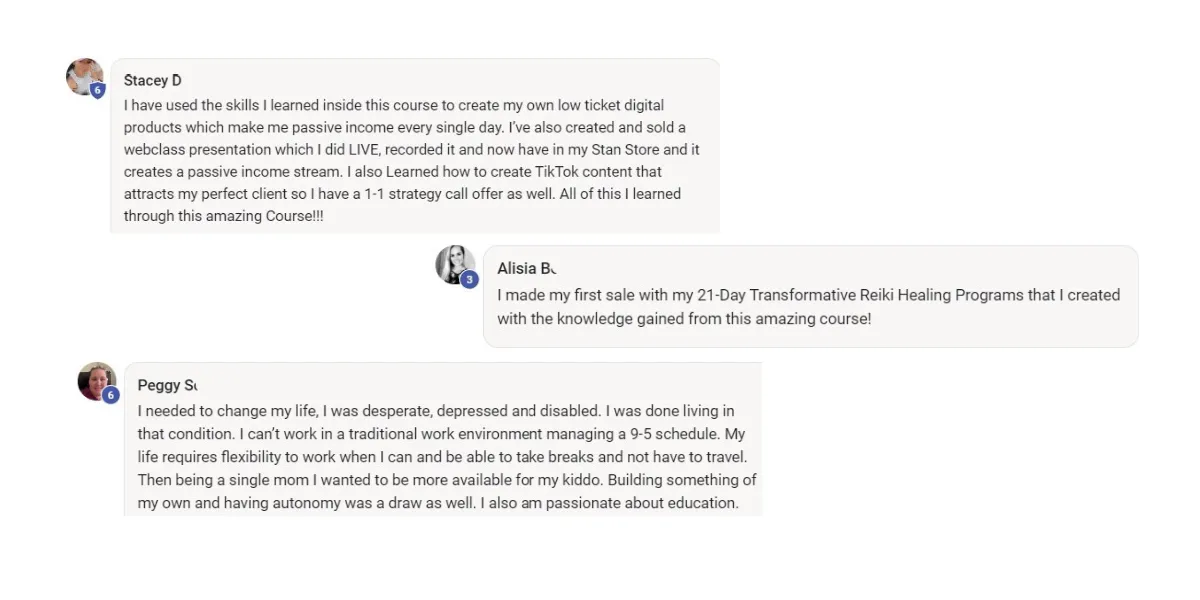
Task: Open Peggy S's profile via her name
Action: (x=167, y=385)
